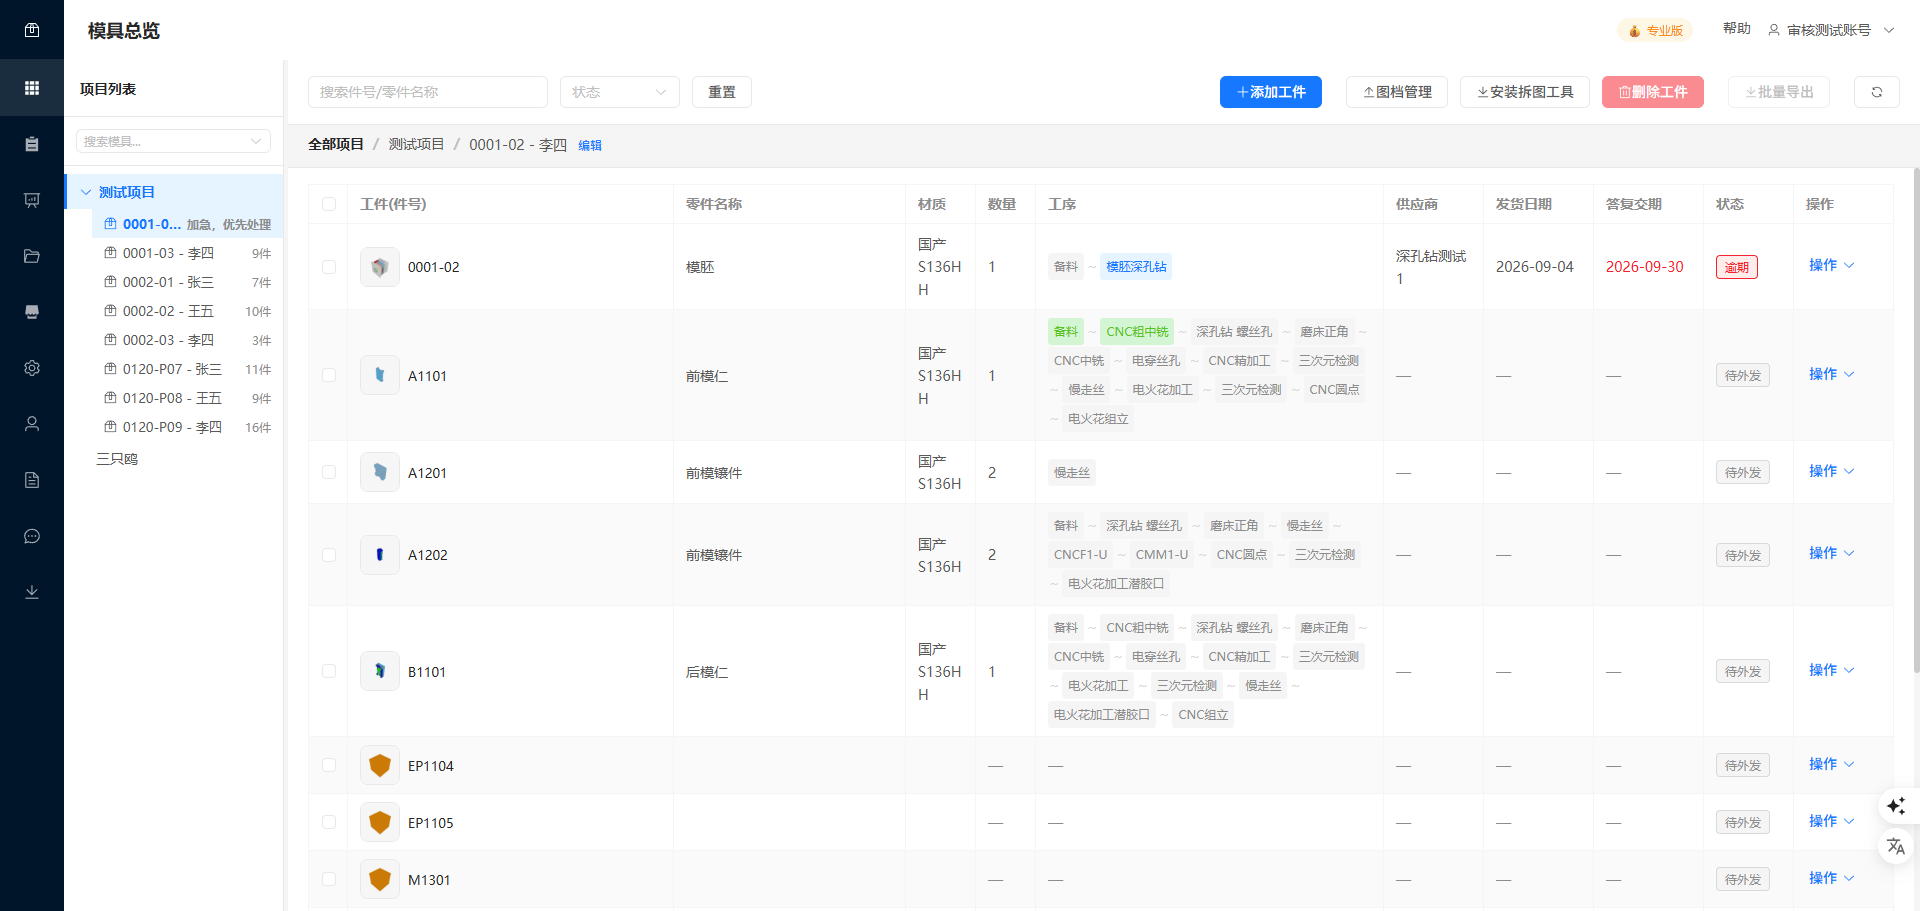Click the 安装拆图工具 button
The height and width of the screenshot is (911, 1920).
coord(1525,92)
